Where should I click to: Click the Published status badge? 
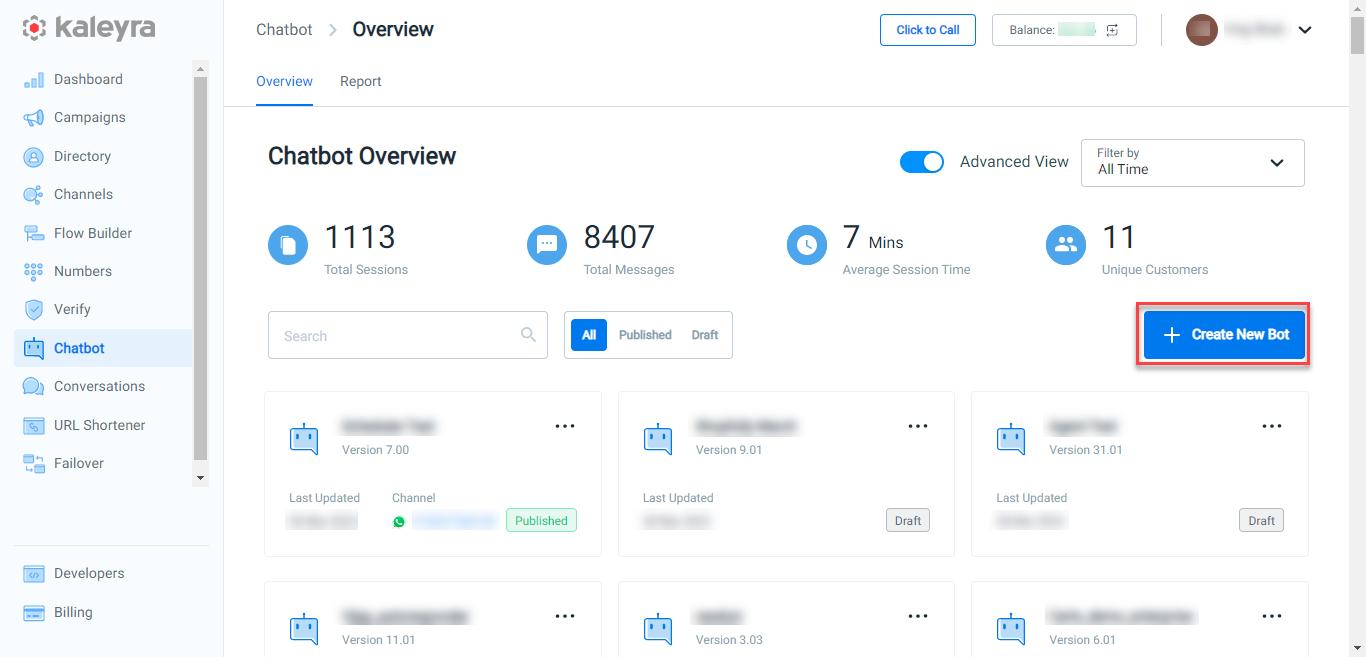[x=541, y=521]
